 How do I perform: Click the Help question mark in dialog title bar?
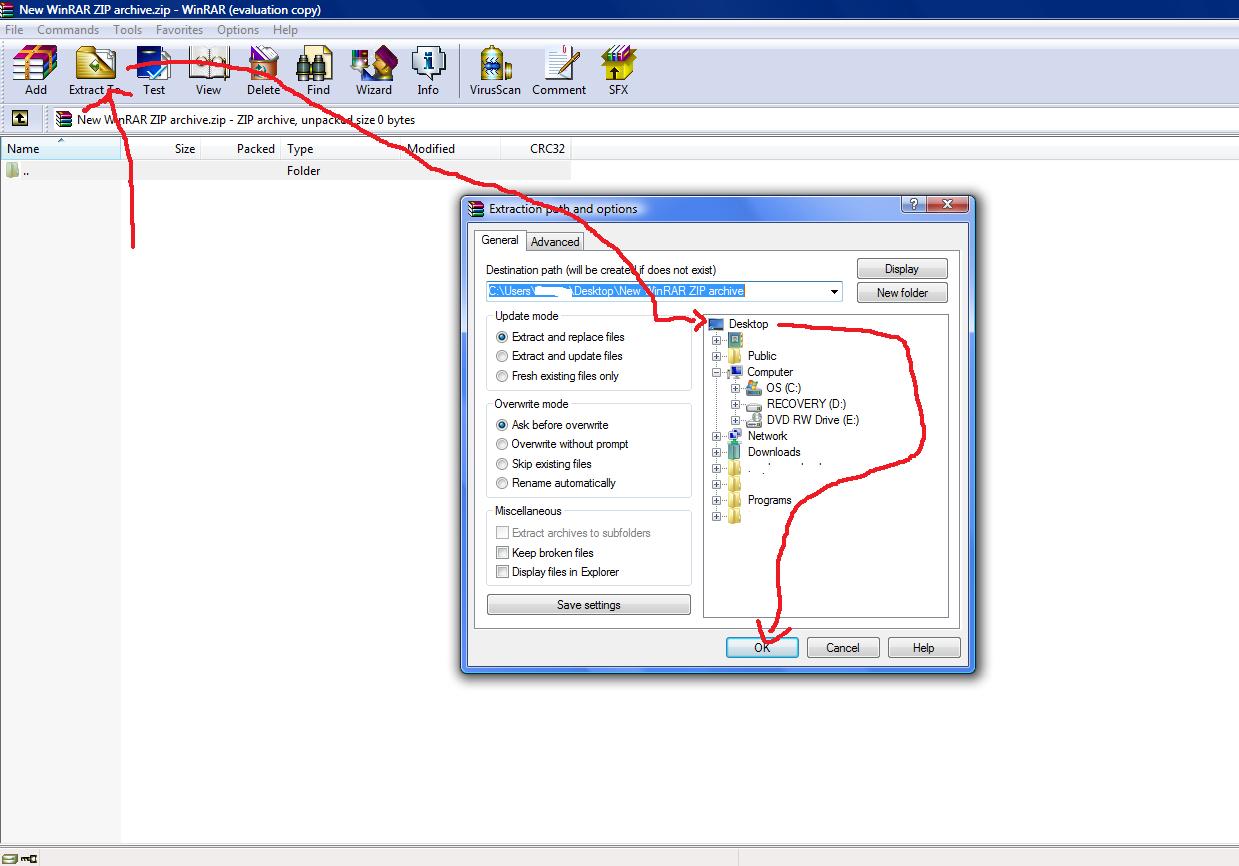coord(913,204)
